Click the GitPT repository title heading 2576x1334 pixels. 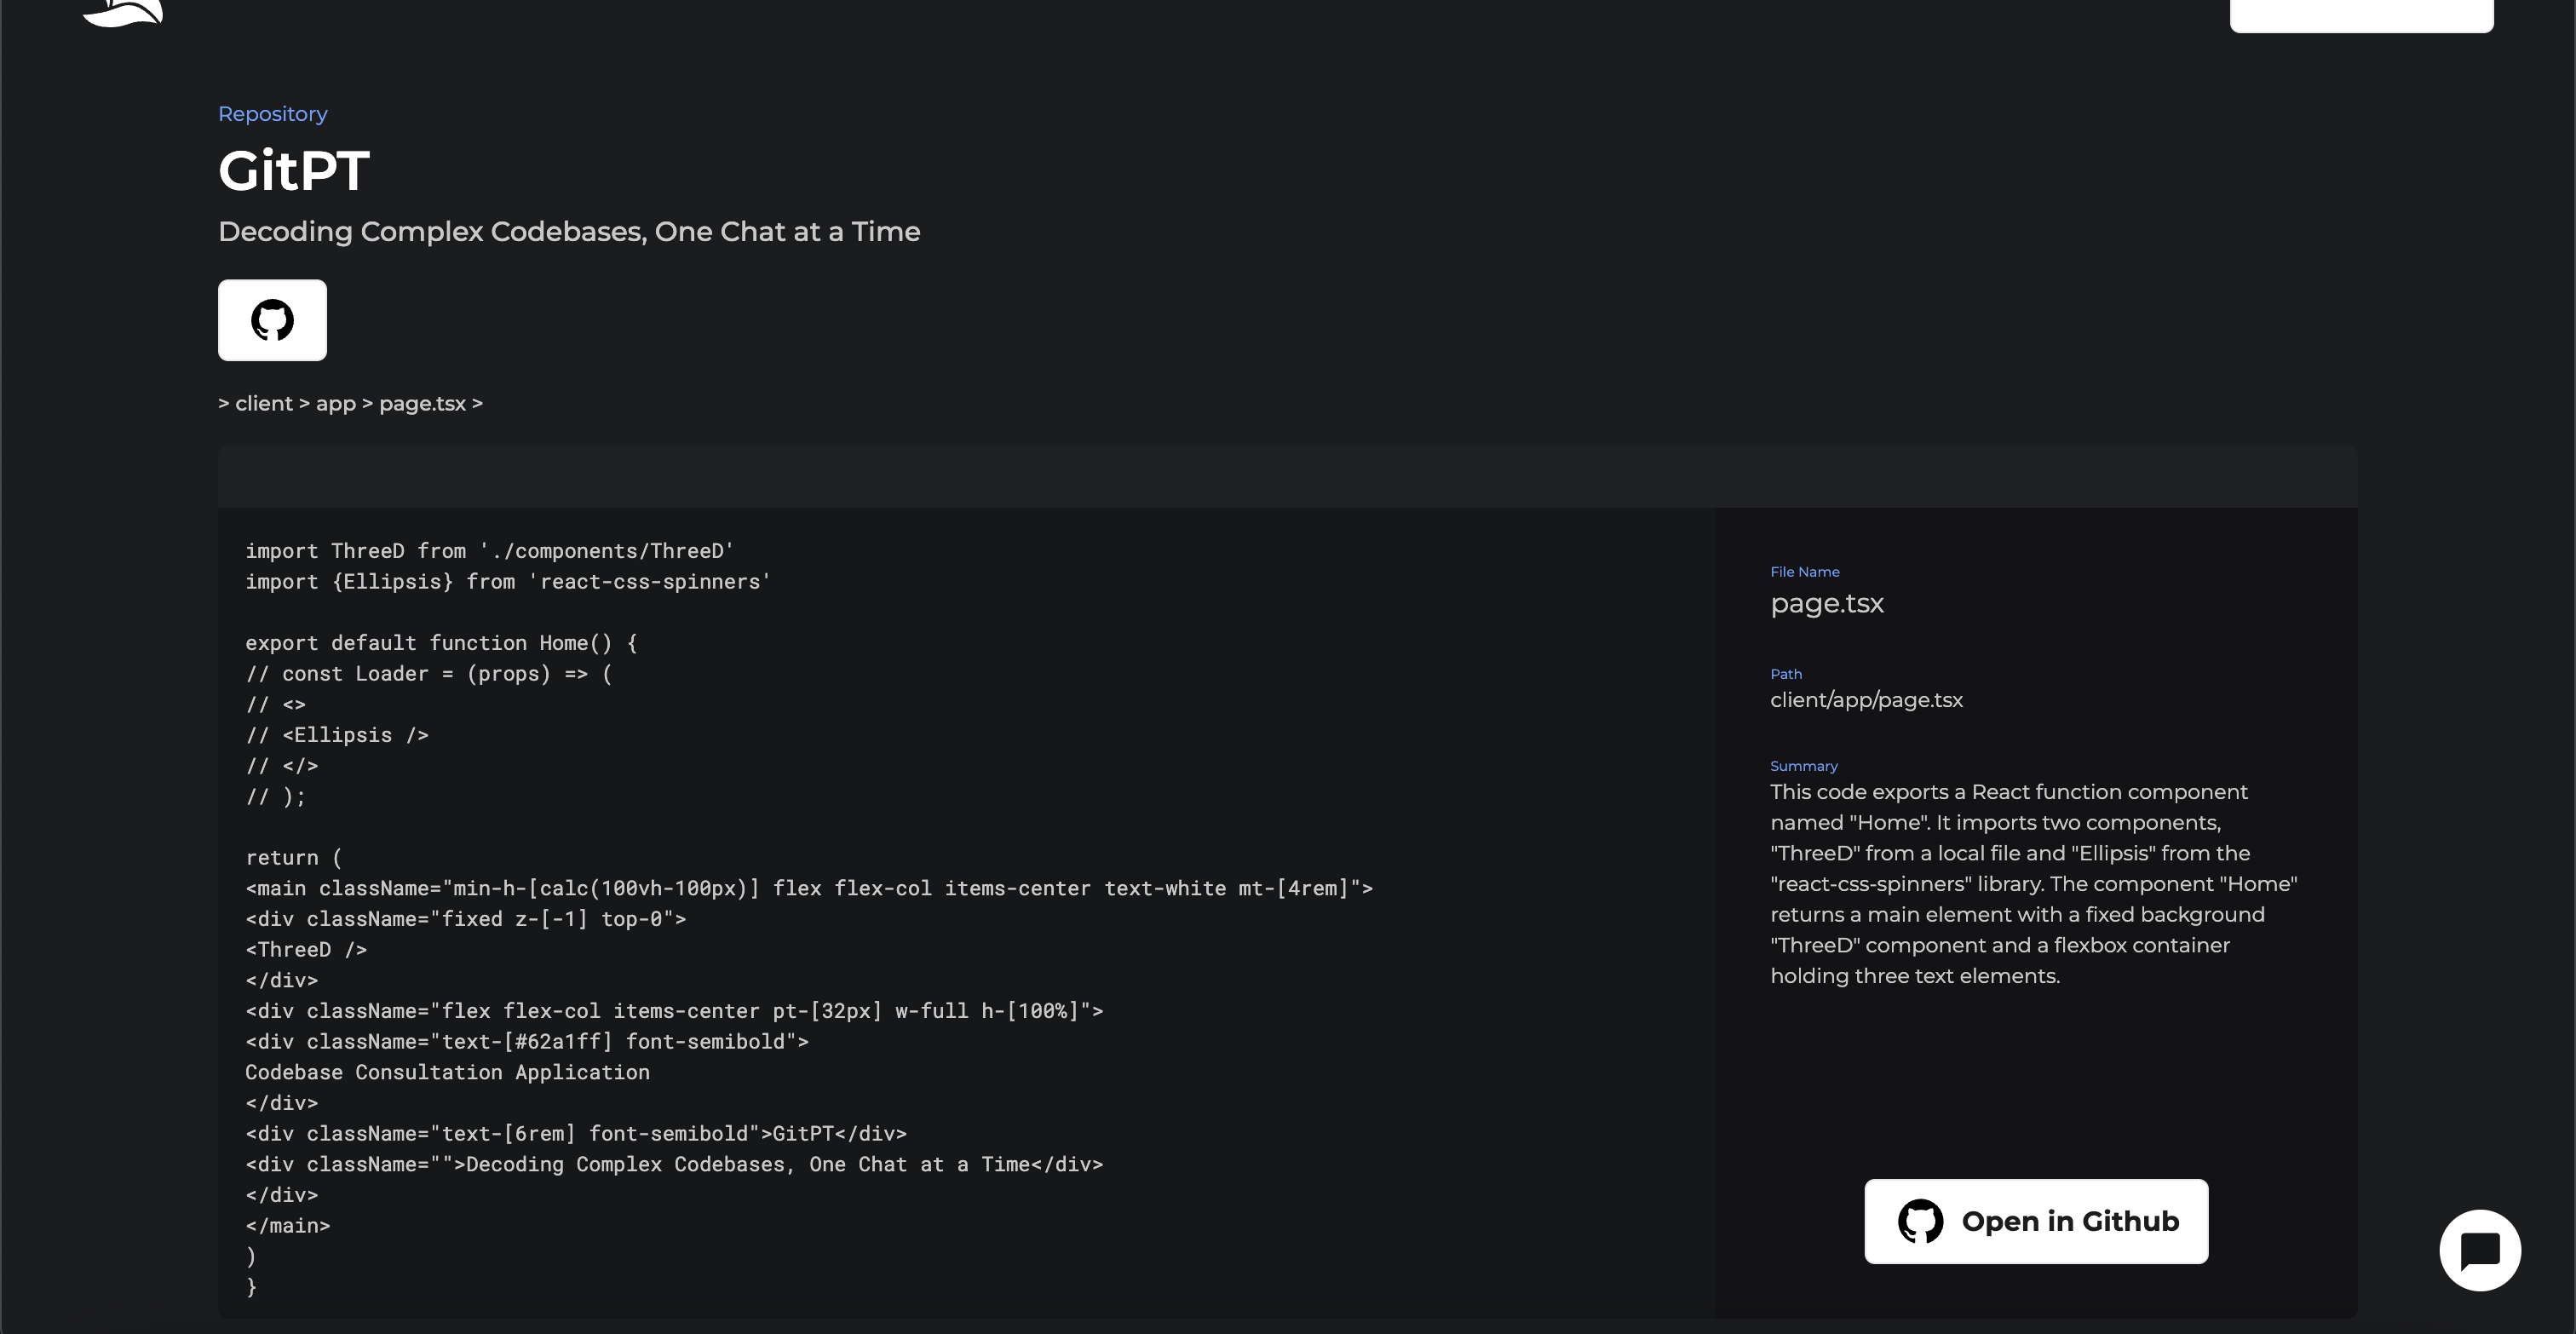point(294,170)
